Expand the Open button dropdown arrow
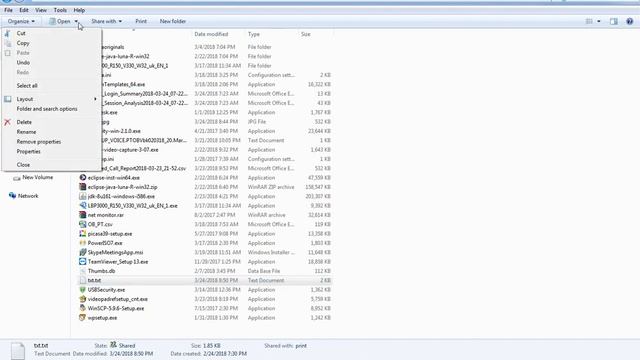The height and width of the screenshot is (360, 640). click(76, 21)
